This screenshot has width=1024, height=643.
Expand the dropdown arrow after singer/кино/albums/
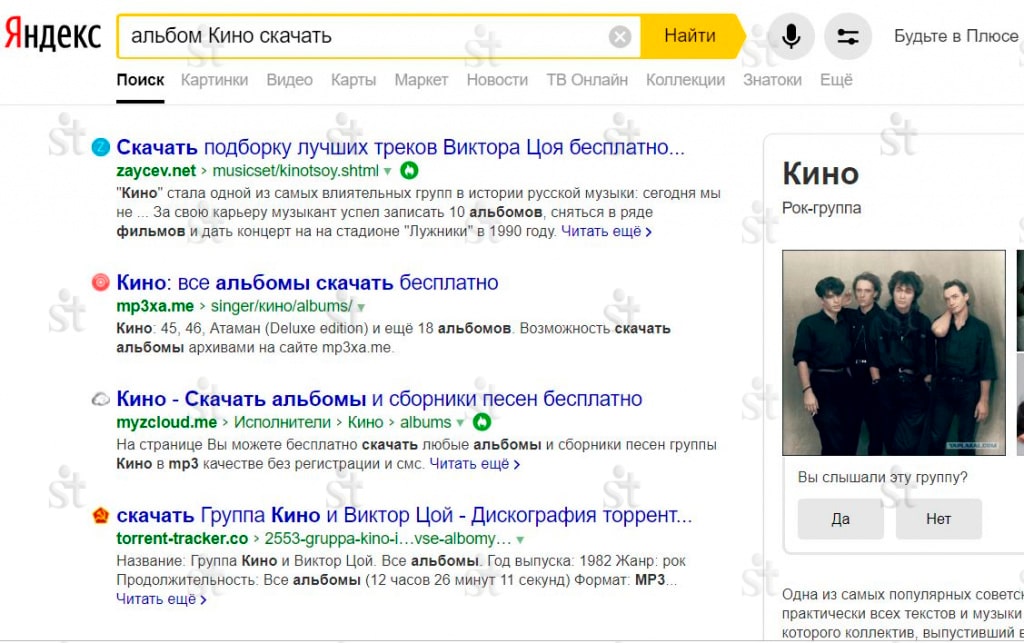pos(361,307)
